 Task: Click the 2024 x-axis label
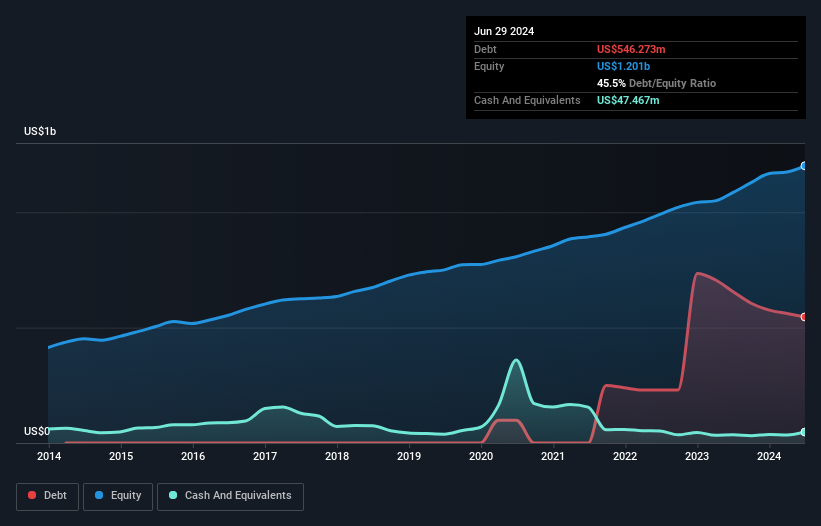(x=769, y=456)
